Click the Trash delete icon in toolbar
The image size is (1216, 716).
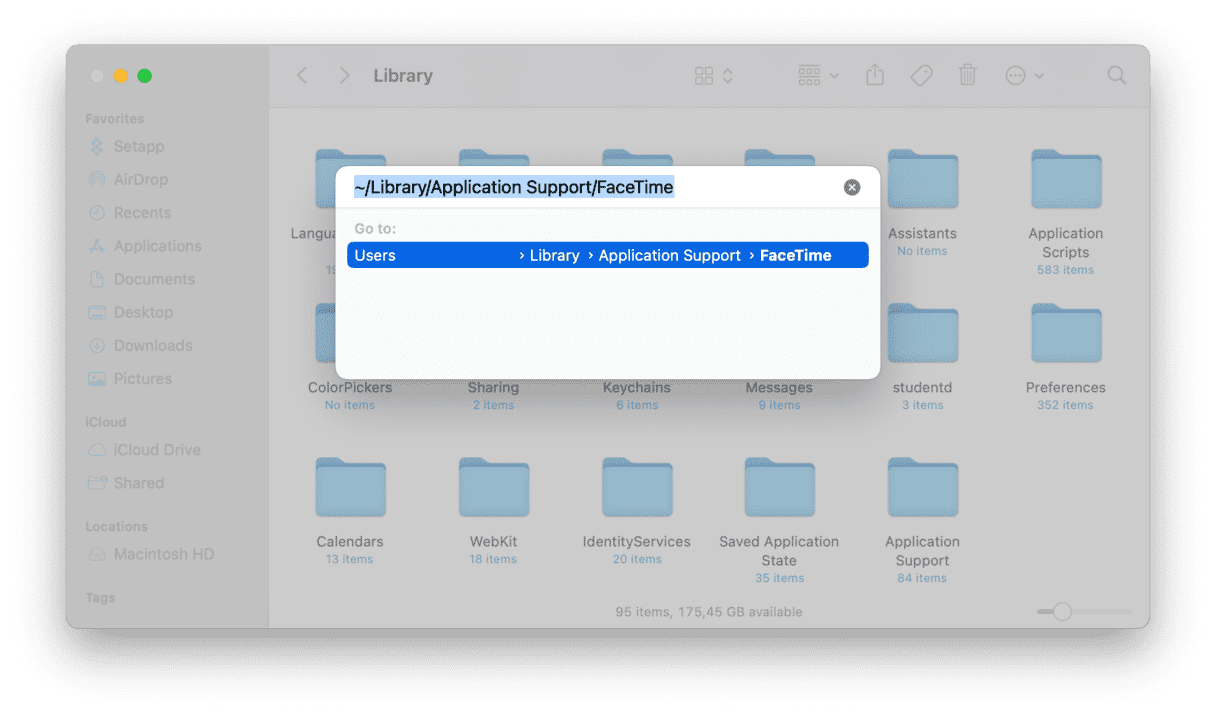click(x=967, y=76)
